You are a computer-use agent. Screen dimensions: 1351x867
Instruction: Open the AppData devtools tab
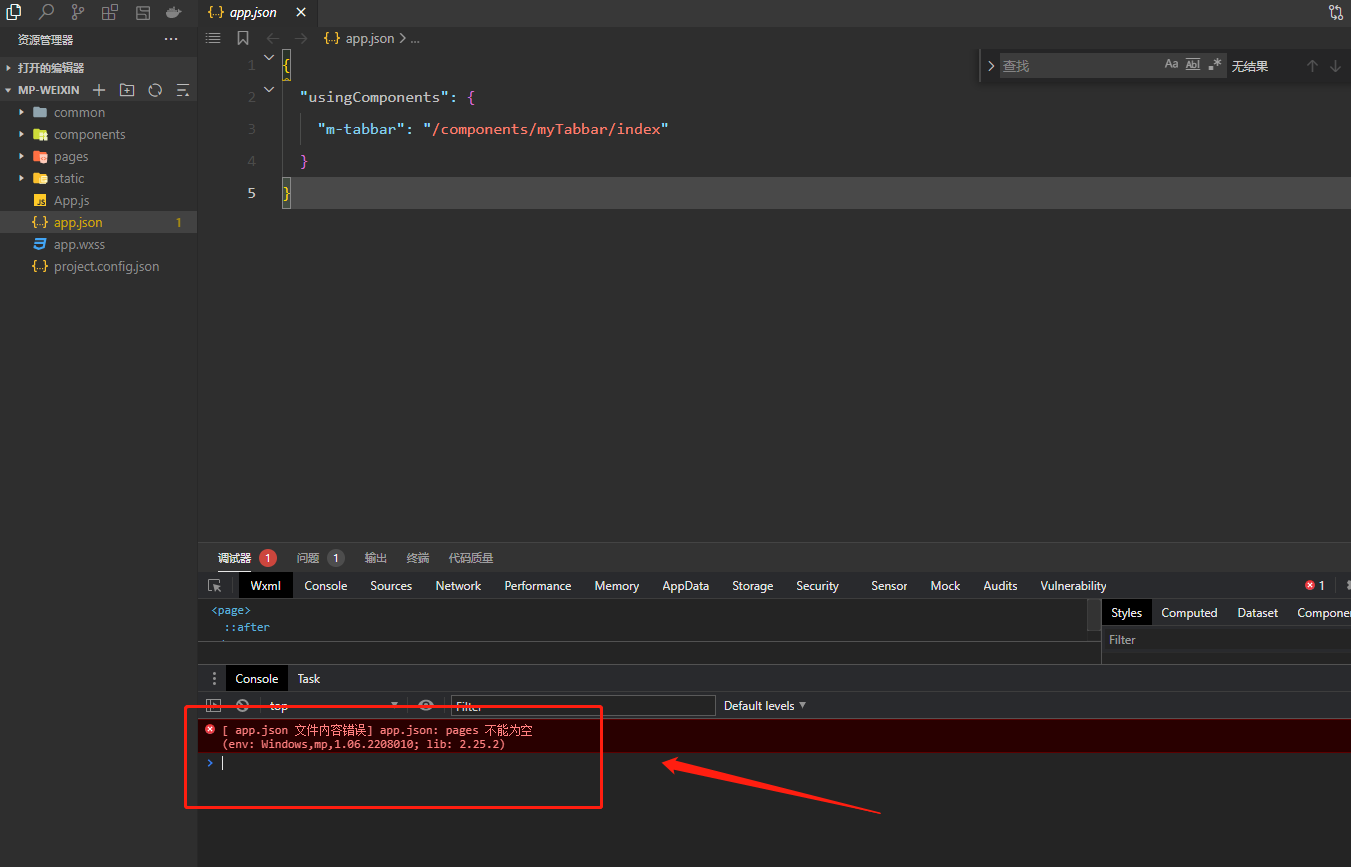[x=686, y=586]
